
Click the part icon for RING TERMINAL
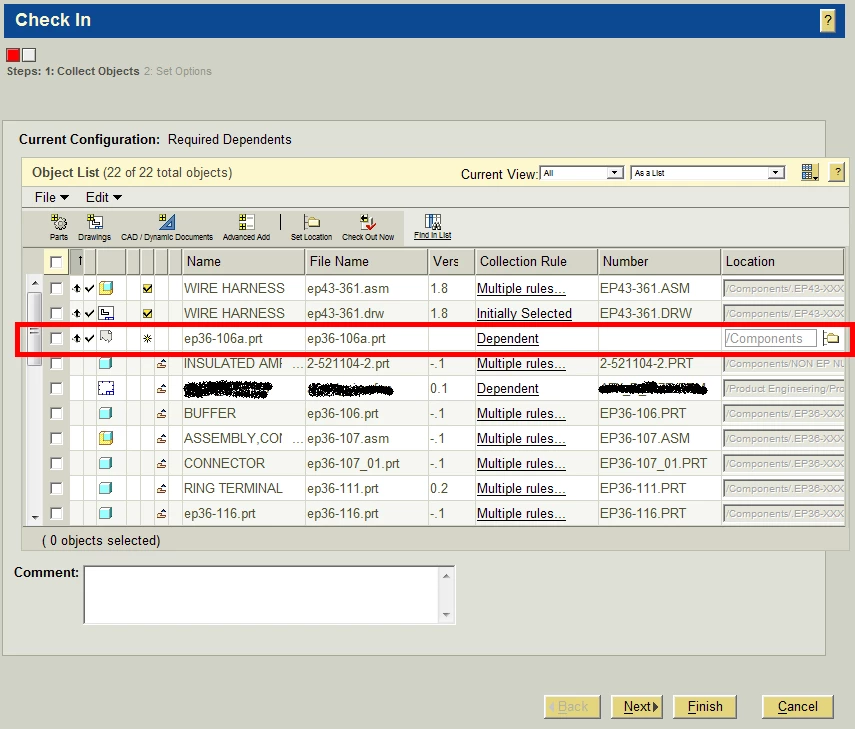pyautogui.click(x=106, y=488)
